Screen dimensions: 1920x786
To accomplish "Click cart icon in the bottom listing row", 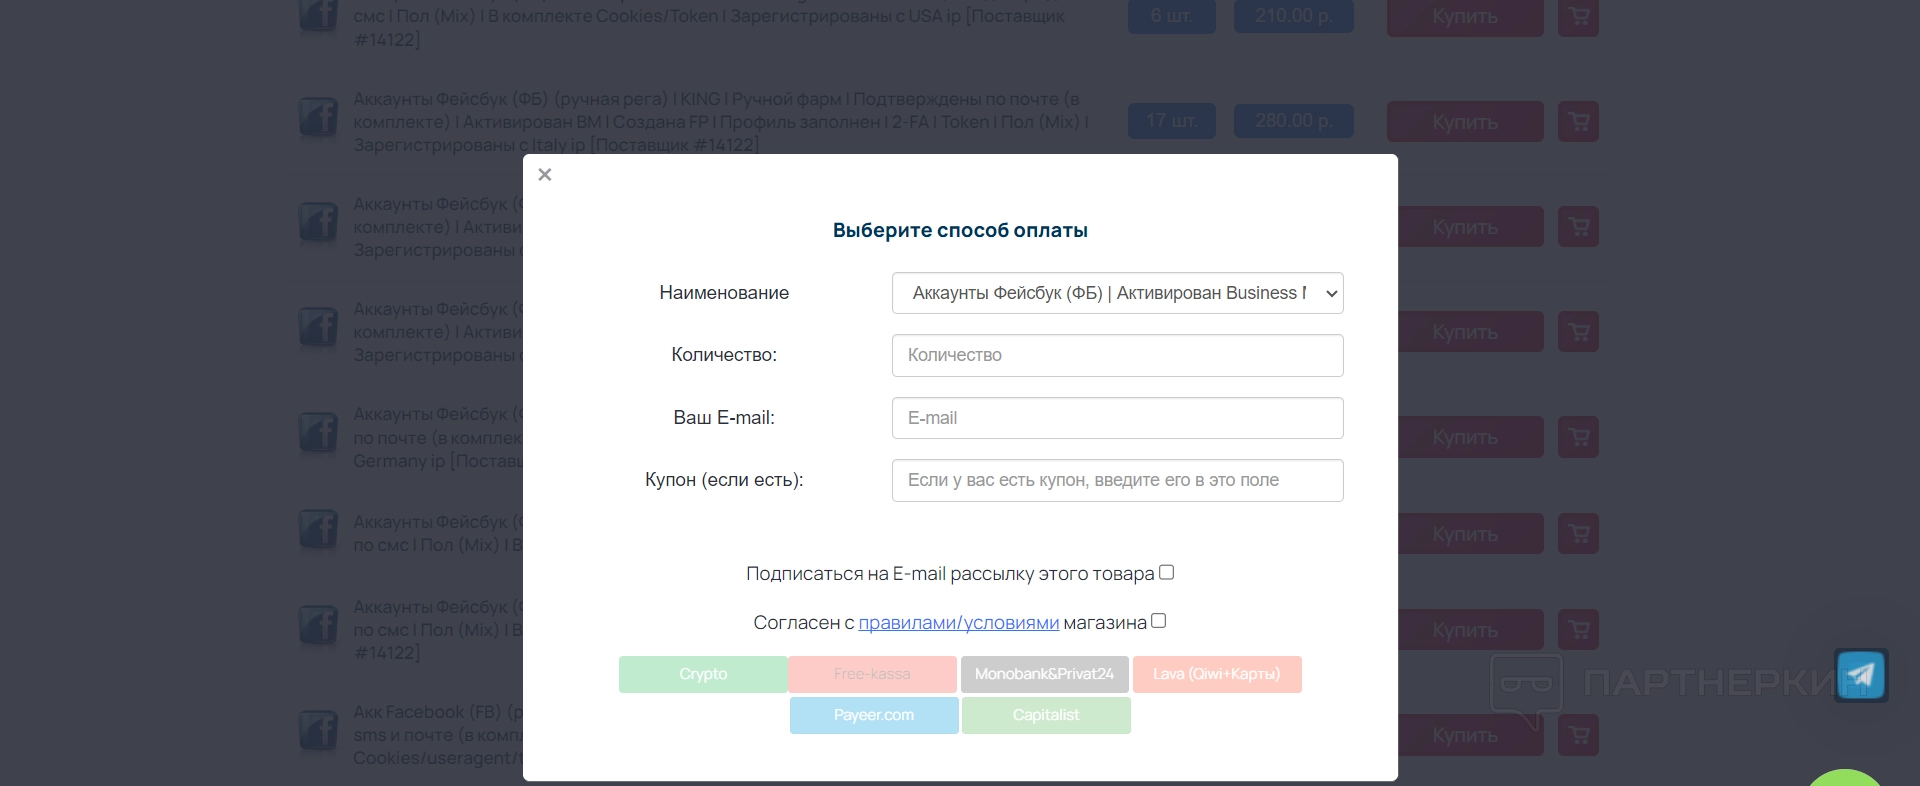I will pos(1578,735).
